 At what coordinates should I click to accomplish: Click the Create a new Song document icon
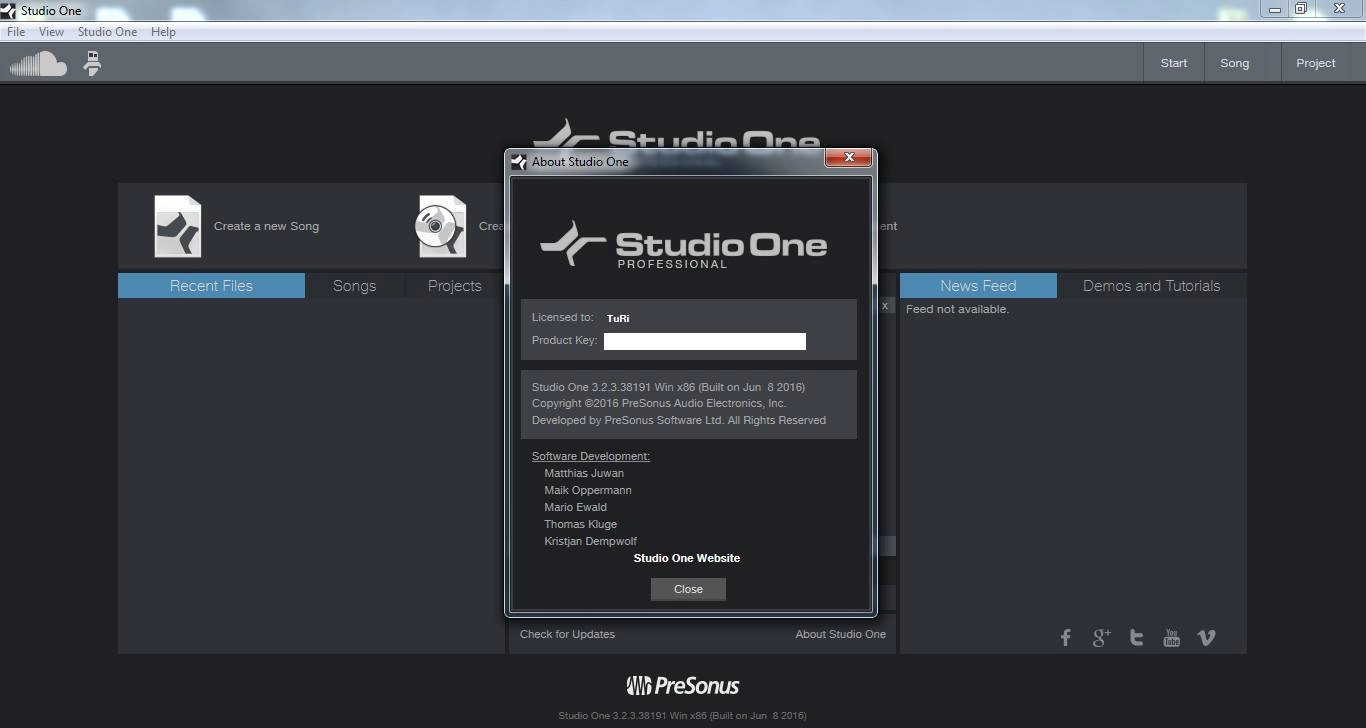[x=178, y=226]
